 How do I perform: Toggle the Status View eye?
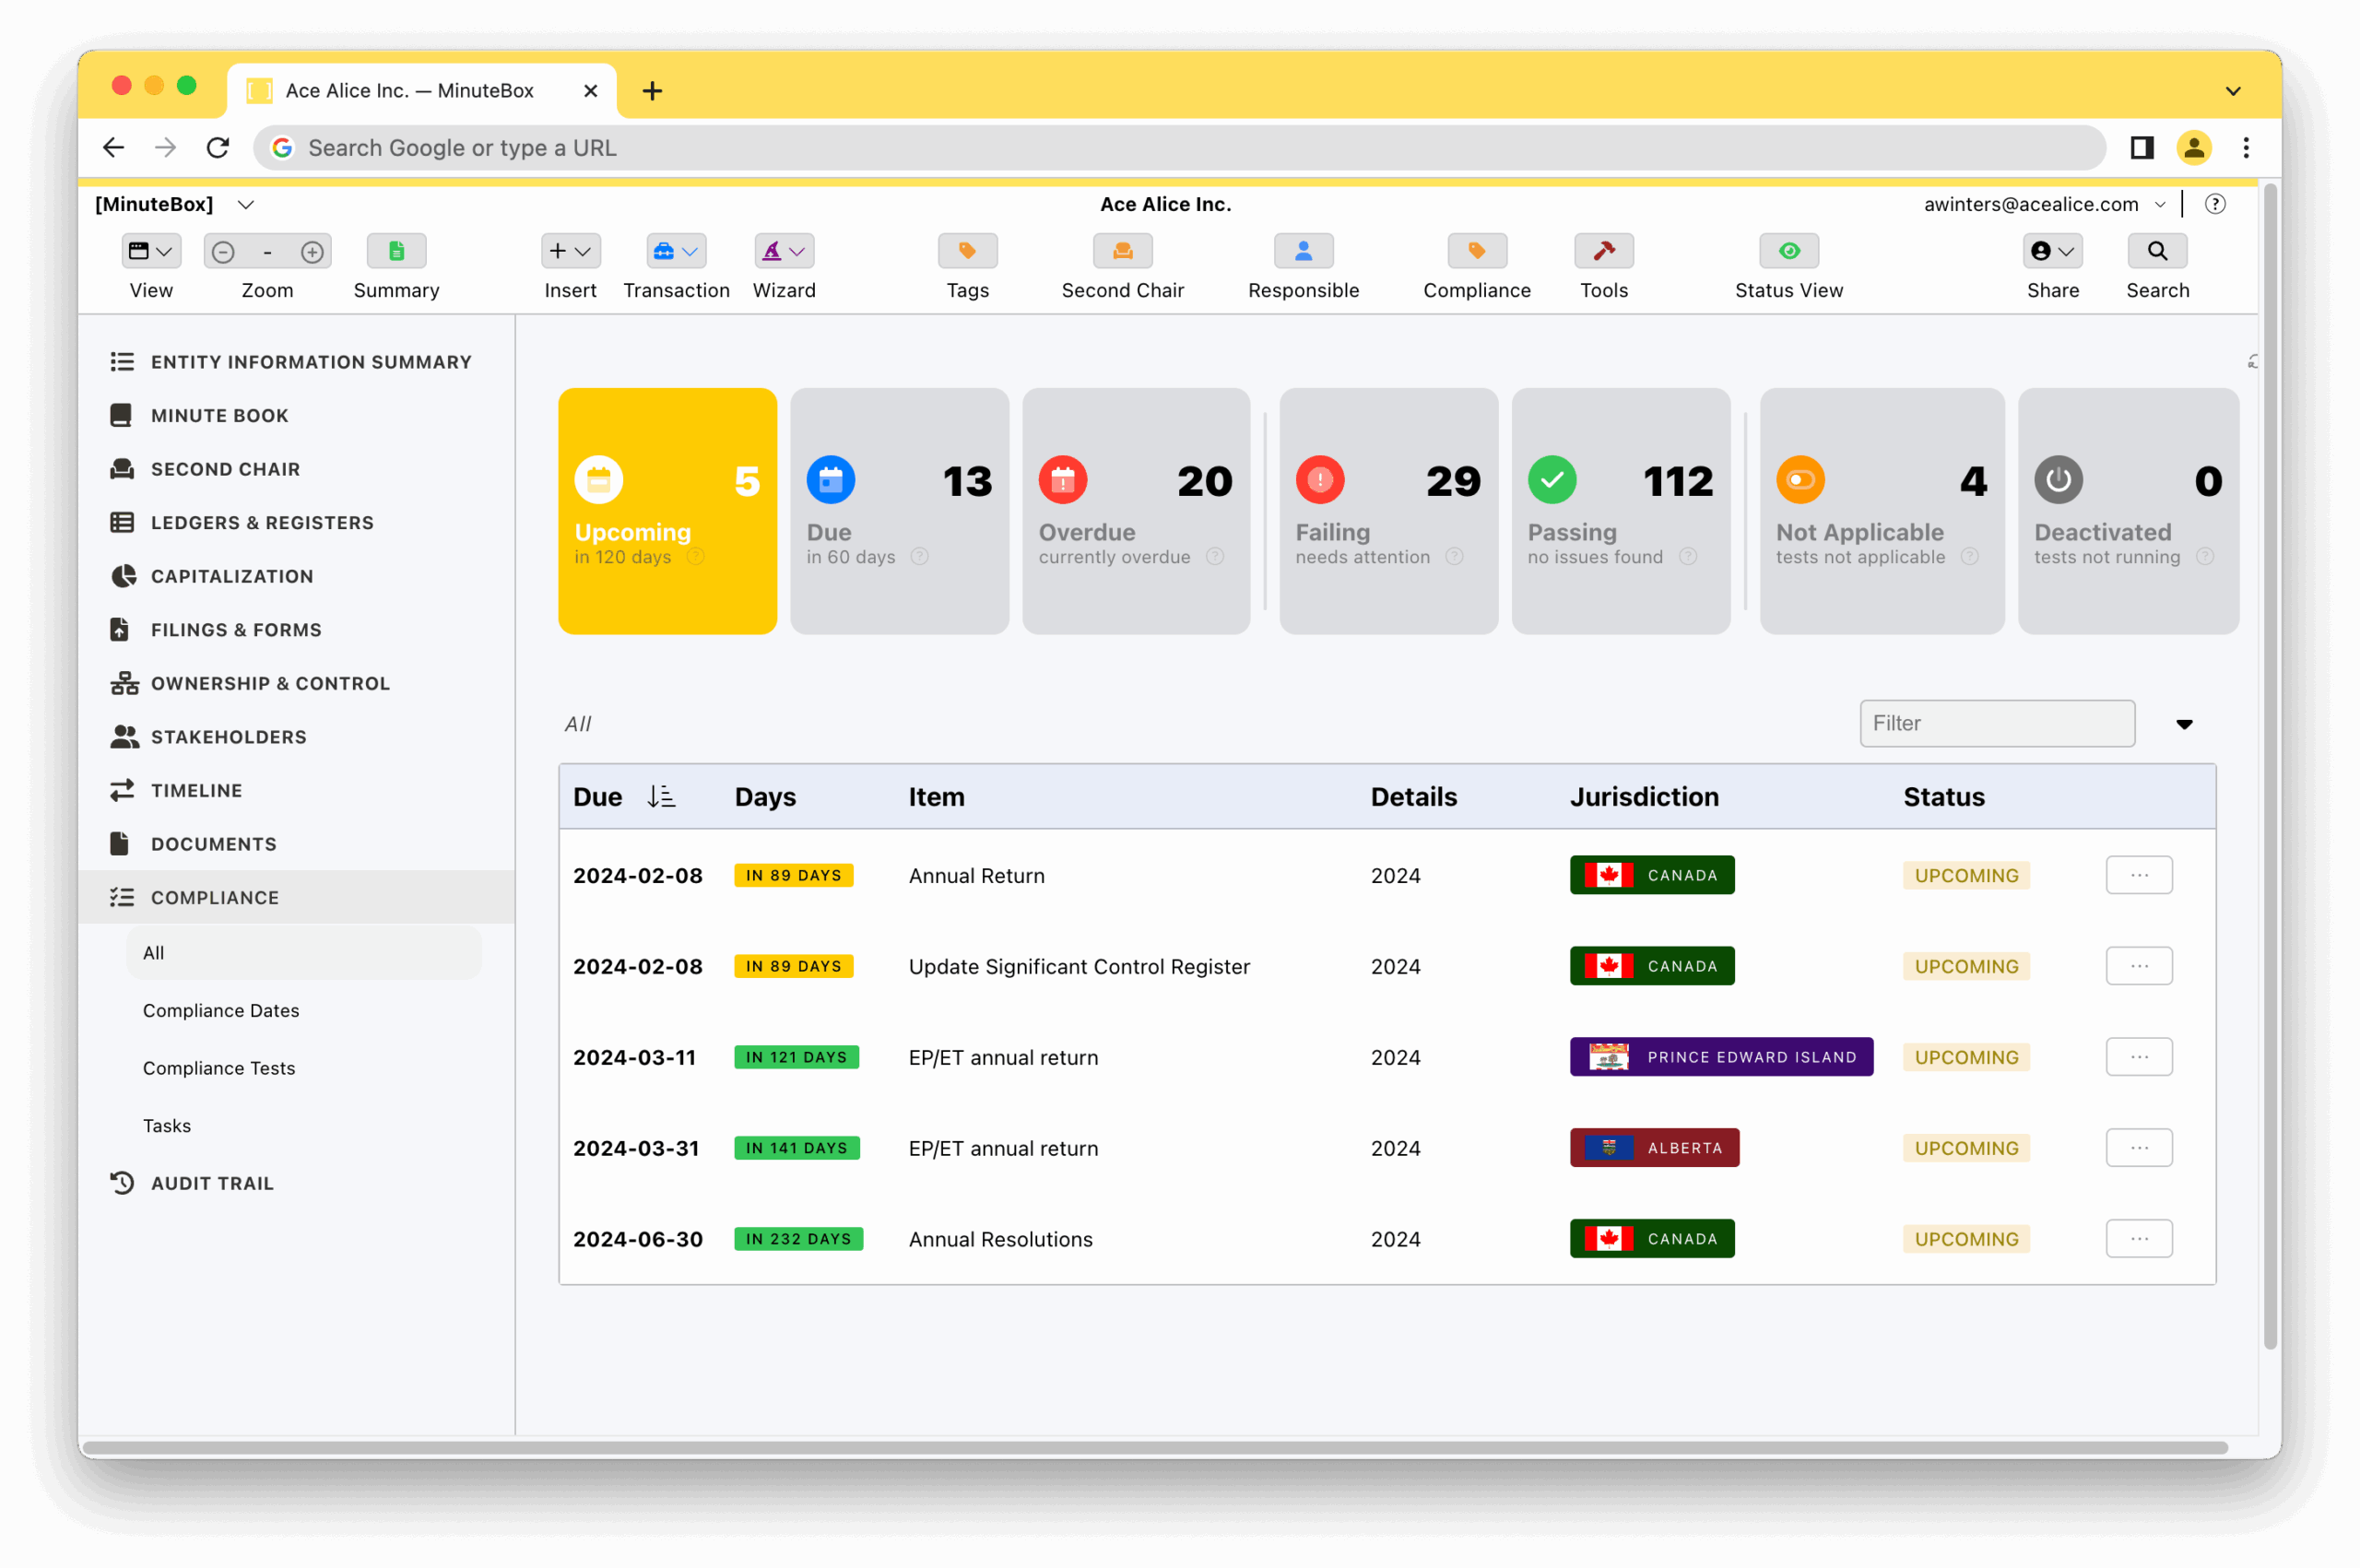(1789, 251)
